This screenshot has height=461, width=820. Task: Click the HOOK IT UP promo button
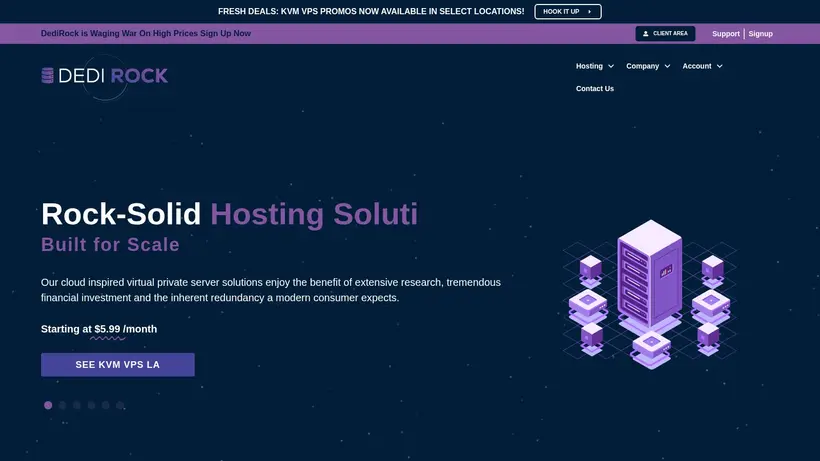[567, 11]
